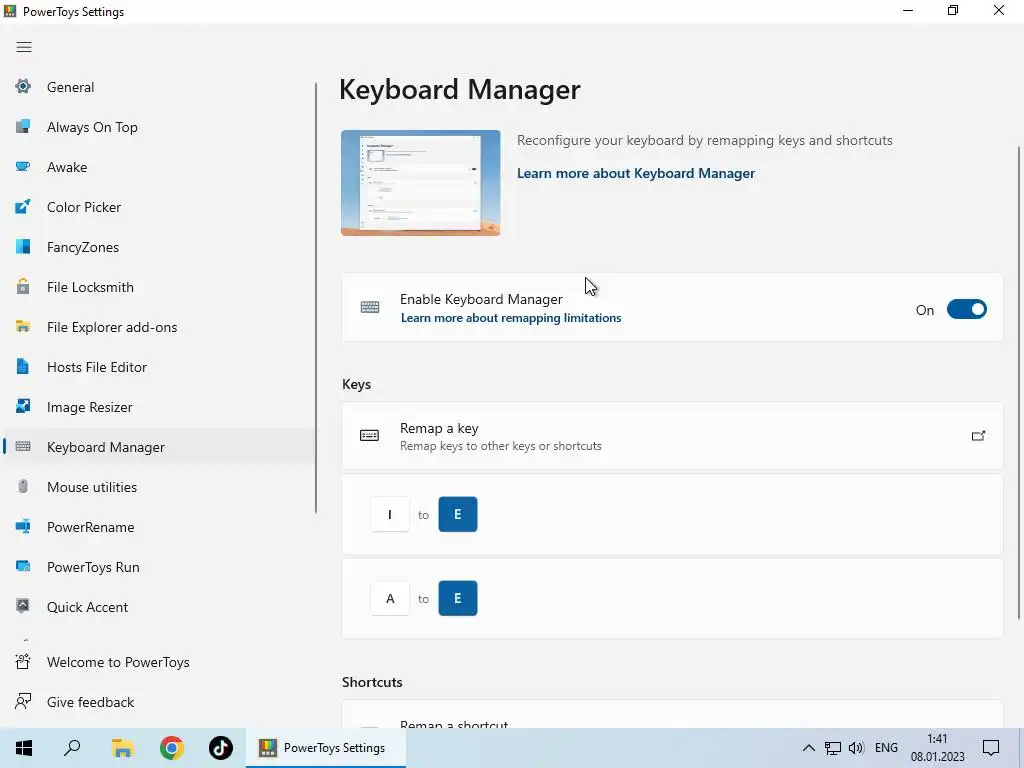Click keyboard icon beside Enable Keyboard Manager
The height and width of the screenshot is (768, 1024).
[370, 307]
